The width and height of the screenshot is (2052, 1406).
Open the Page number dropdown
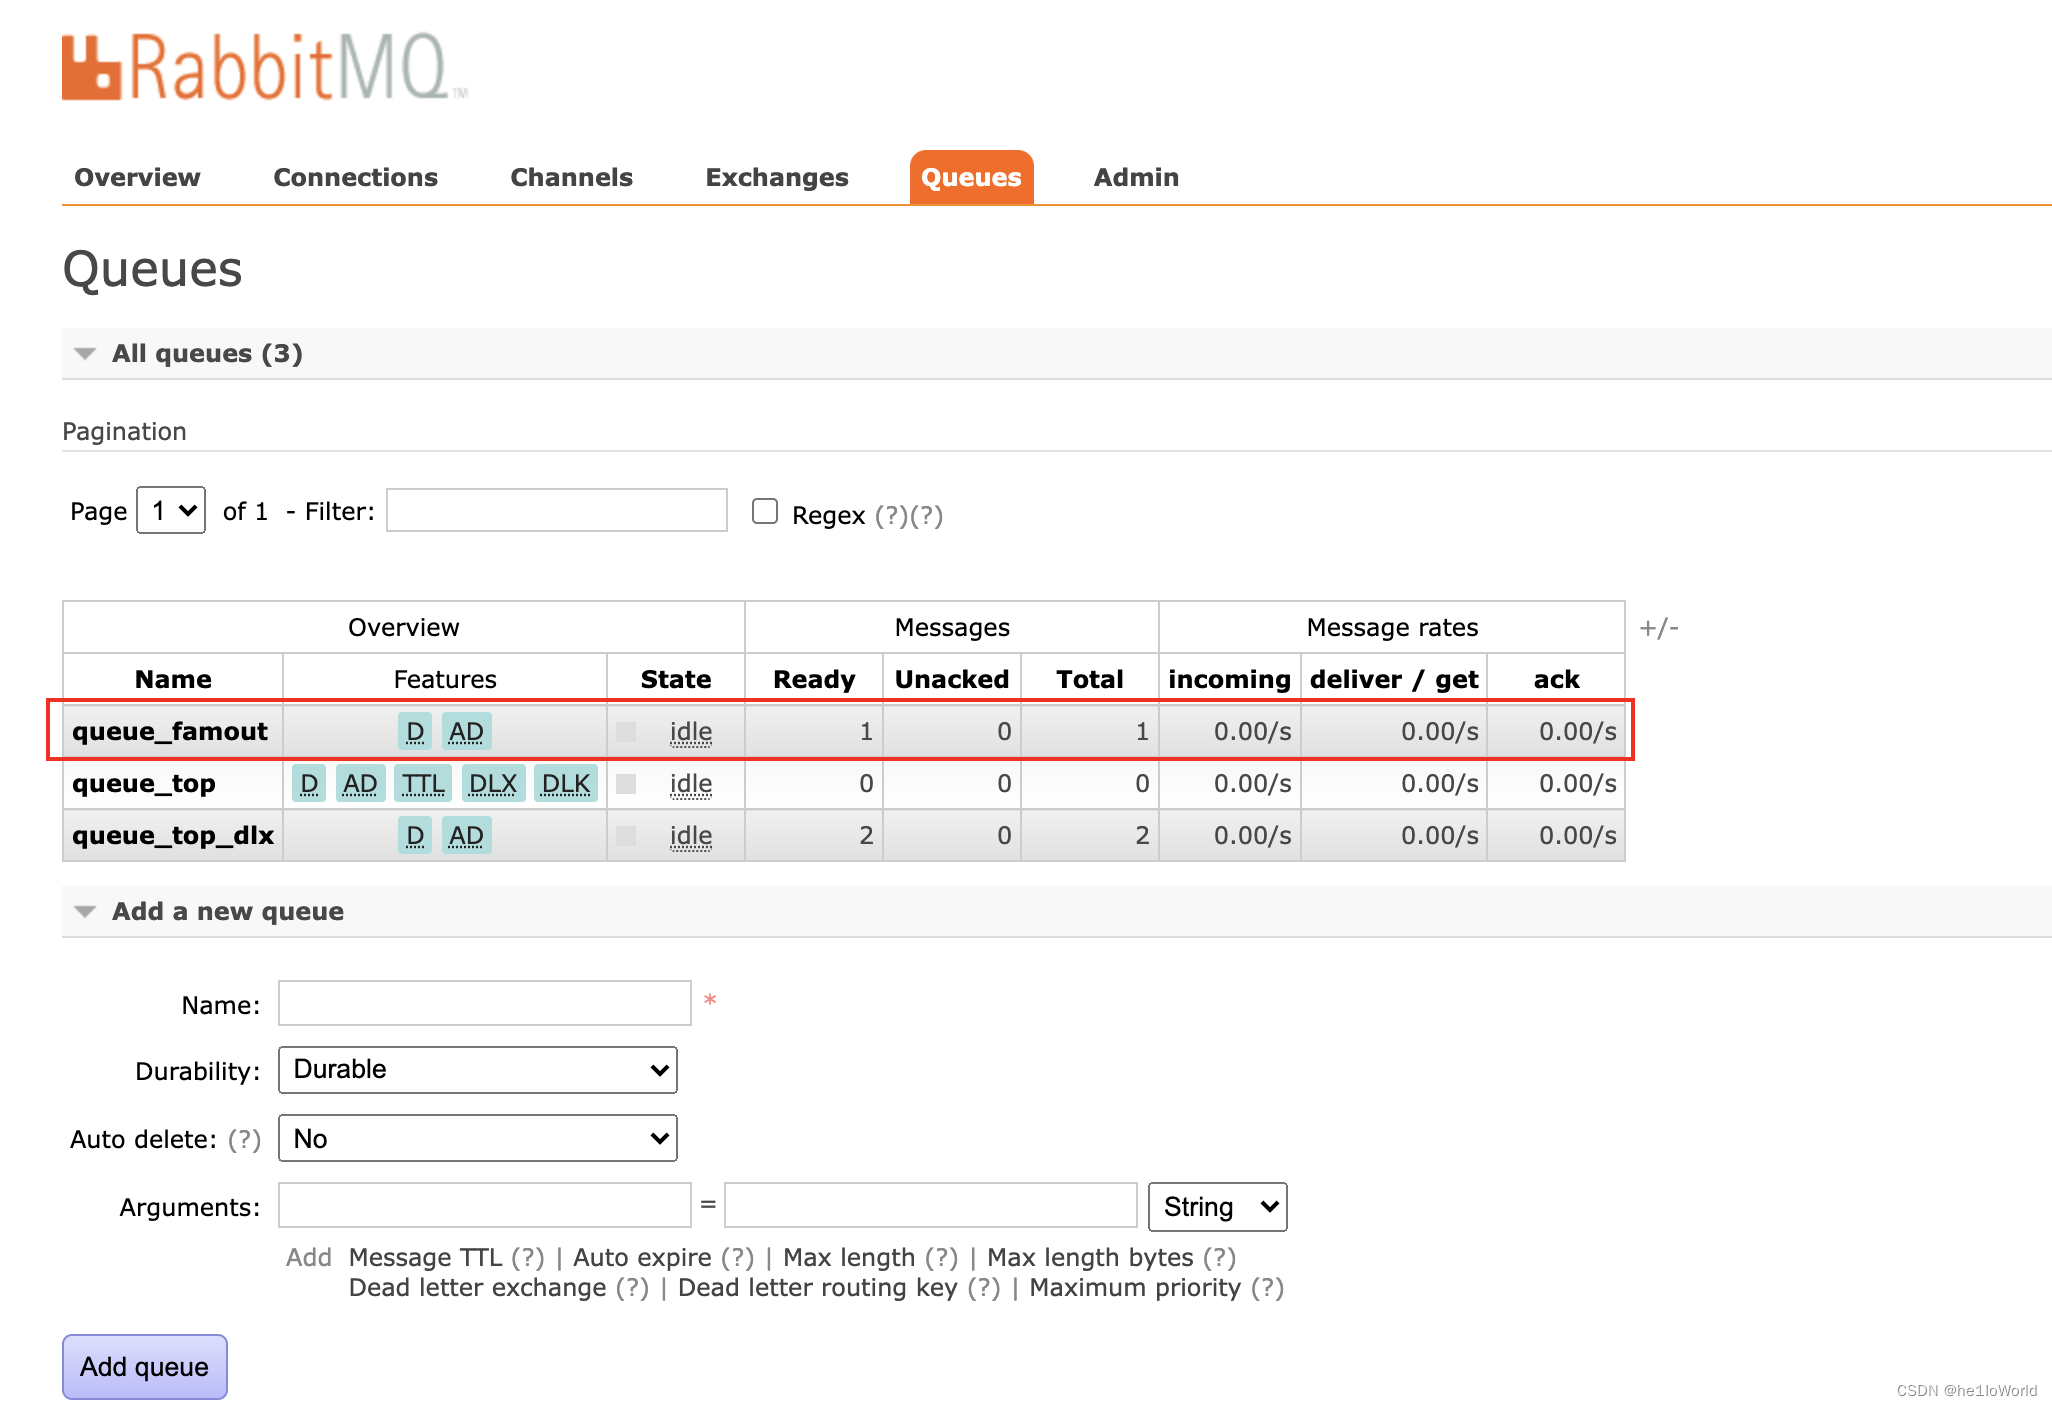pos(171,511)
